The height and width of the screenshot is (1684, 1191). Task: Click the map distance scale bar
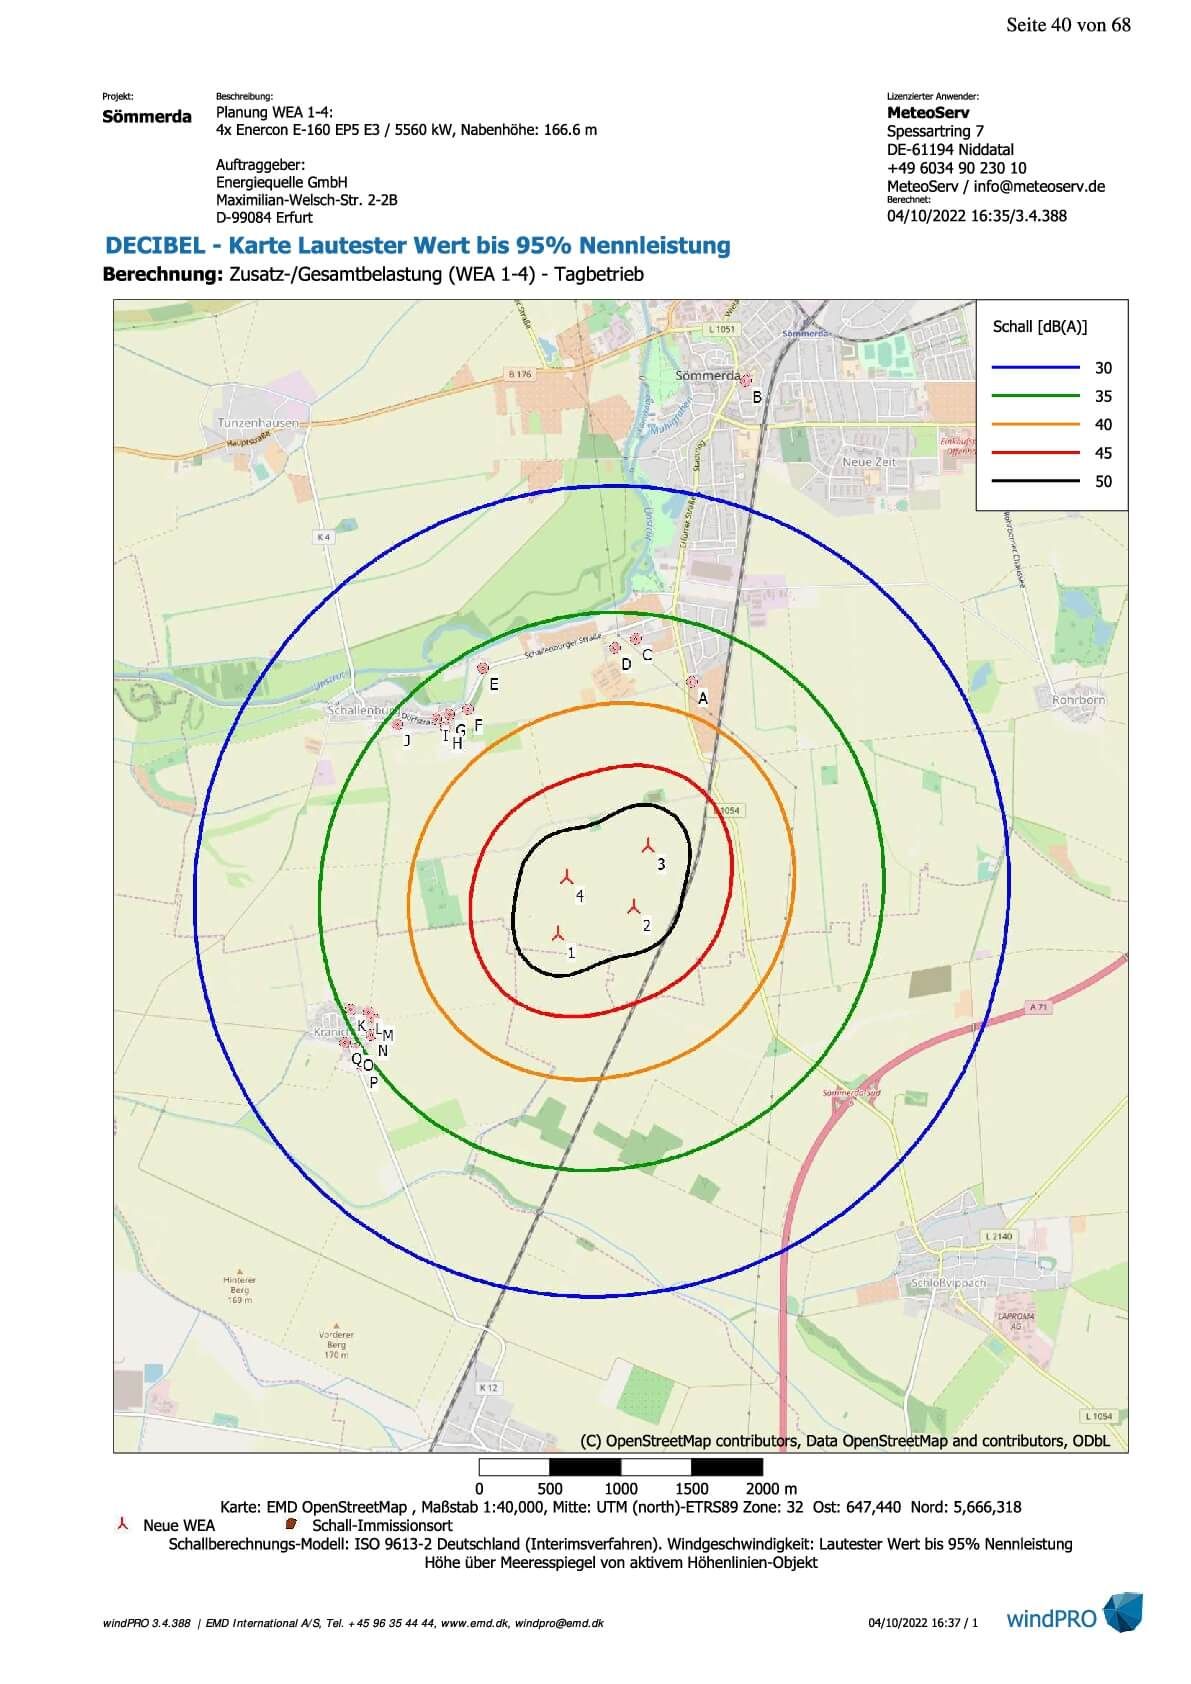[x=620, y=1467]
